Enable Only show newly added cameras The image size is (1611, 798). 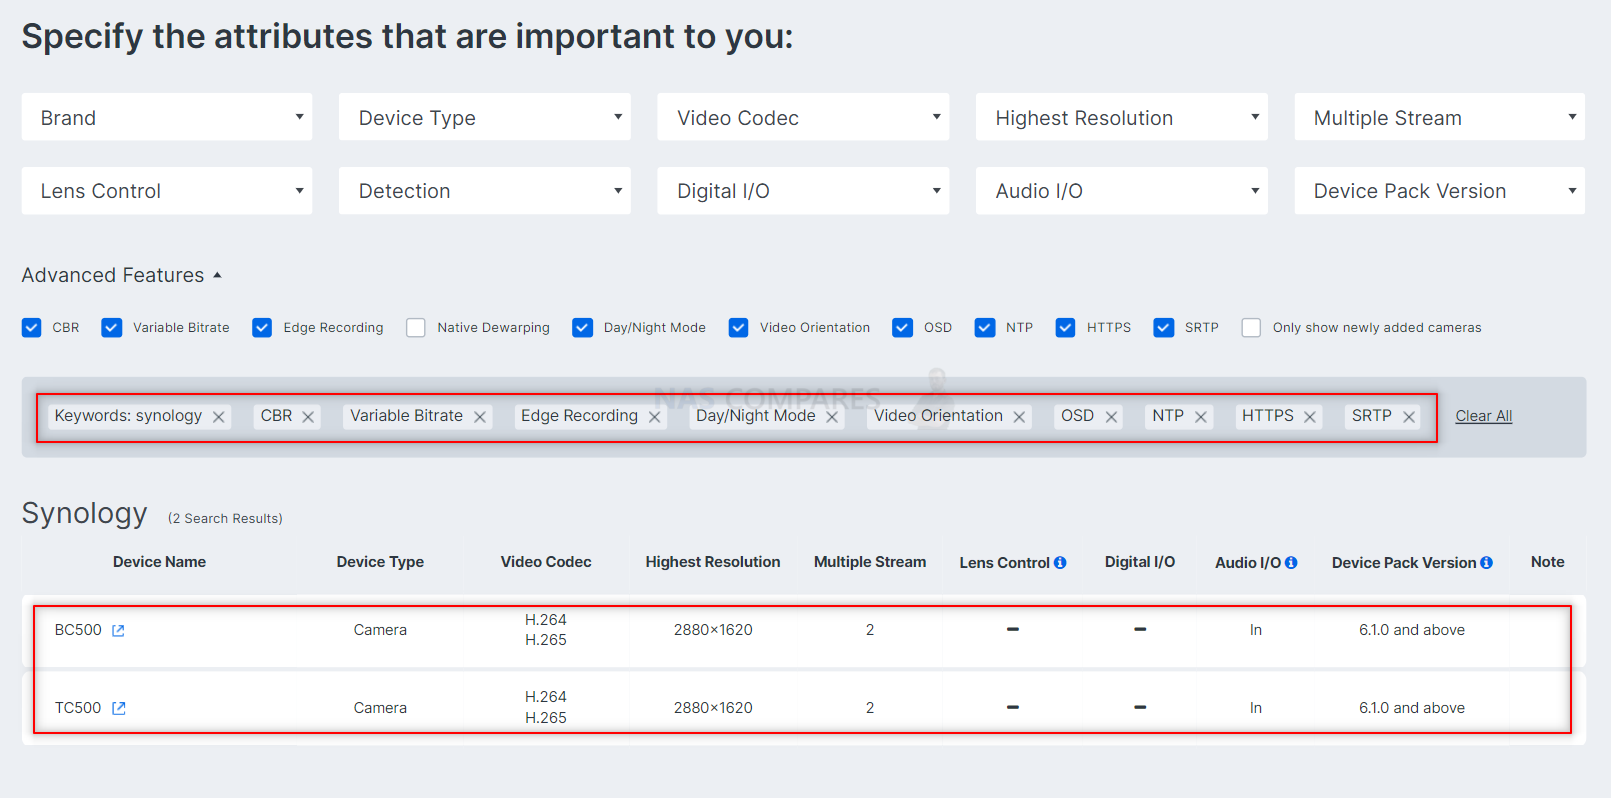[x=1251, y=328]
